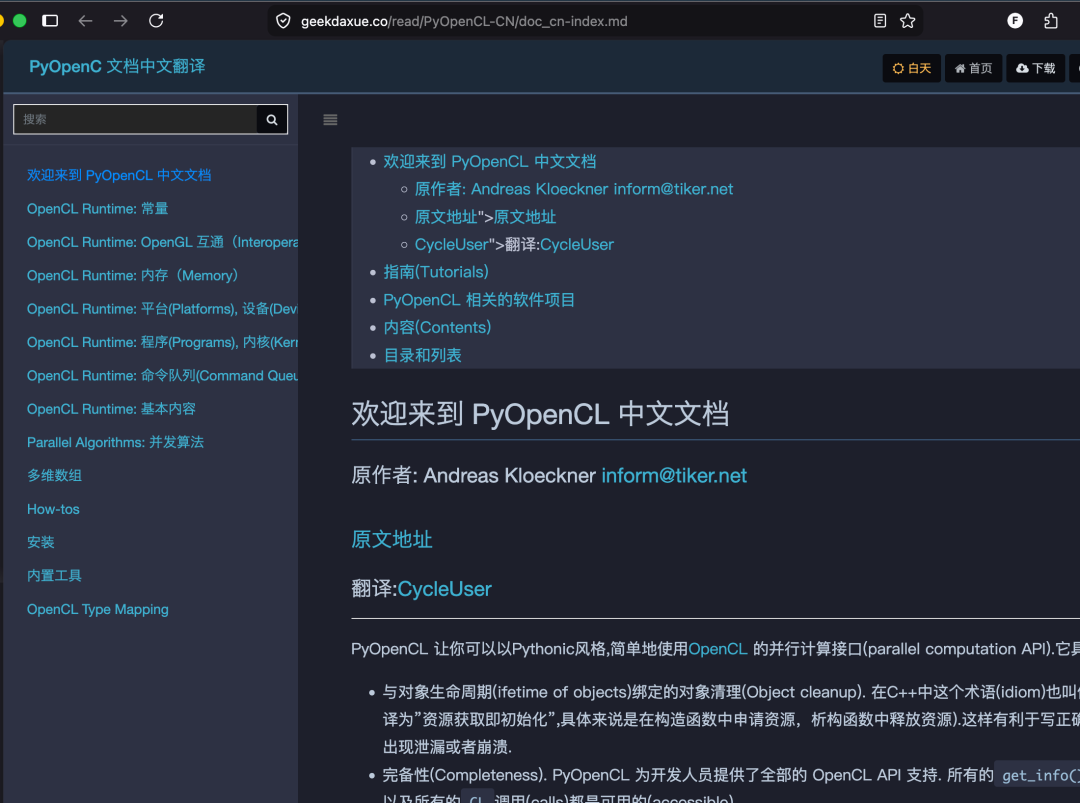This screenshot has width=1080, height=803.
Task: Open sidebar item OpenCL Runtime: 程序(Programs)
Action: [x=163, y=342]
